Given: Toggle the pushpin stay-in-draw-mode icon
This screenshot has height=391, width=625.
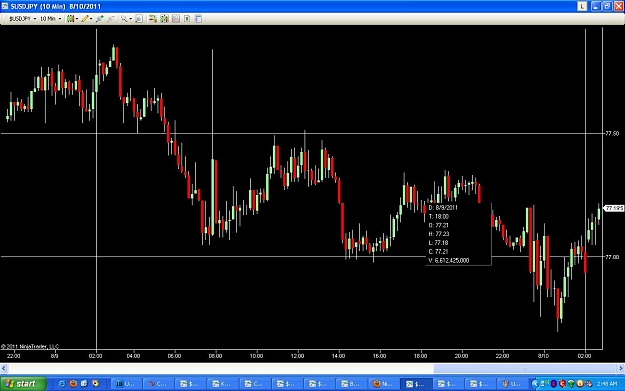Looking at the screenshot, I should (100, 19).
